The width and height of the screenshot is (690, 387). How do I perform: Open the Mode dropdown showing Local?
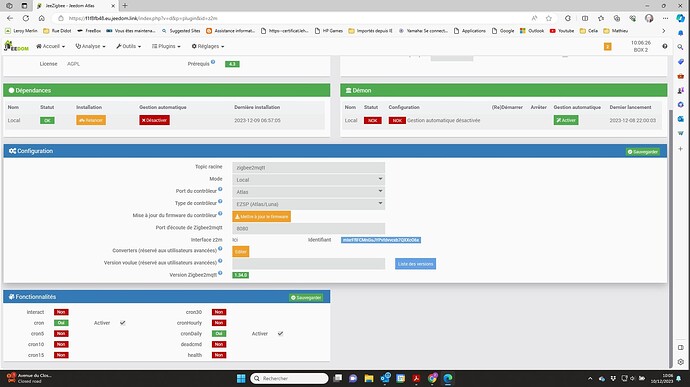308,180
